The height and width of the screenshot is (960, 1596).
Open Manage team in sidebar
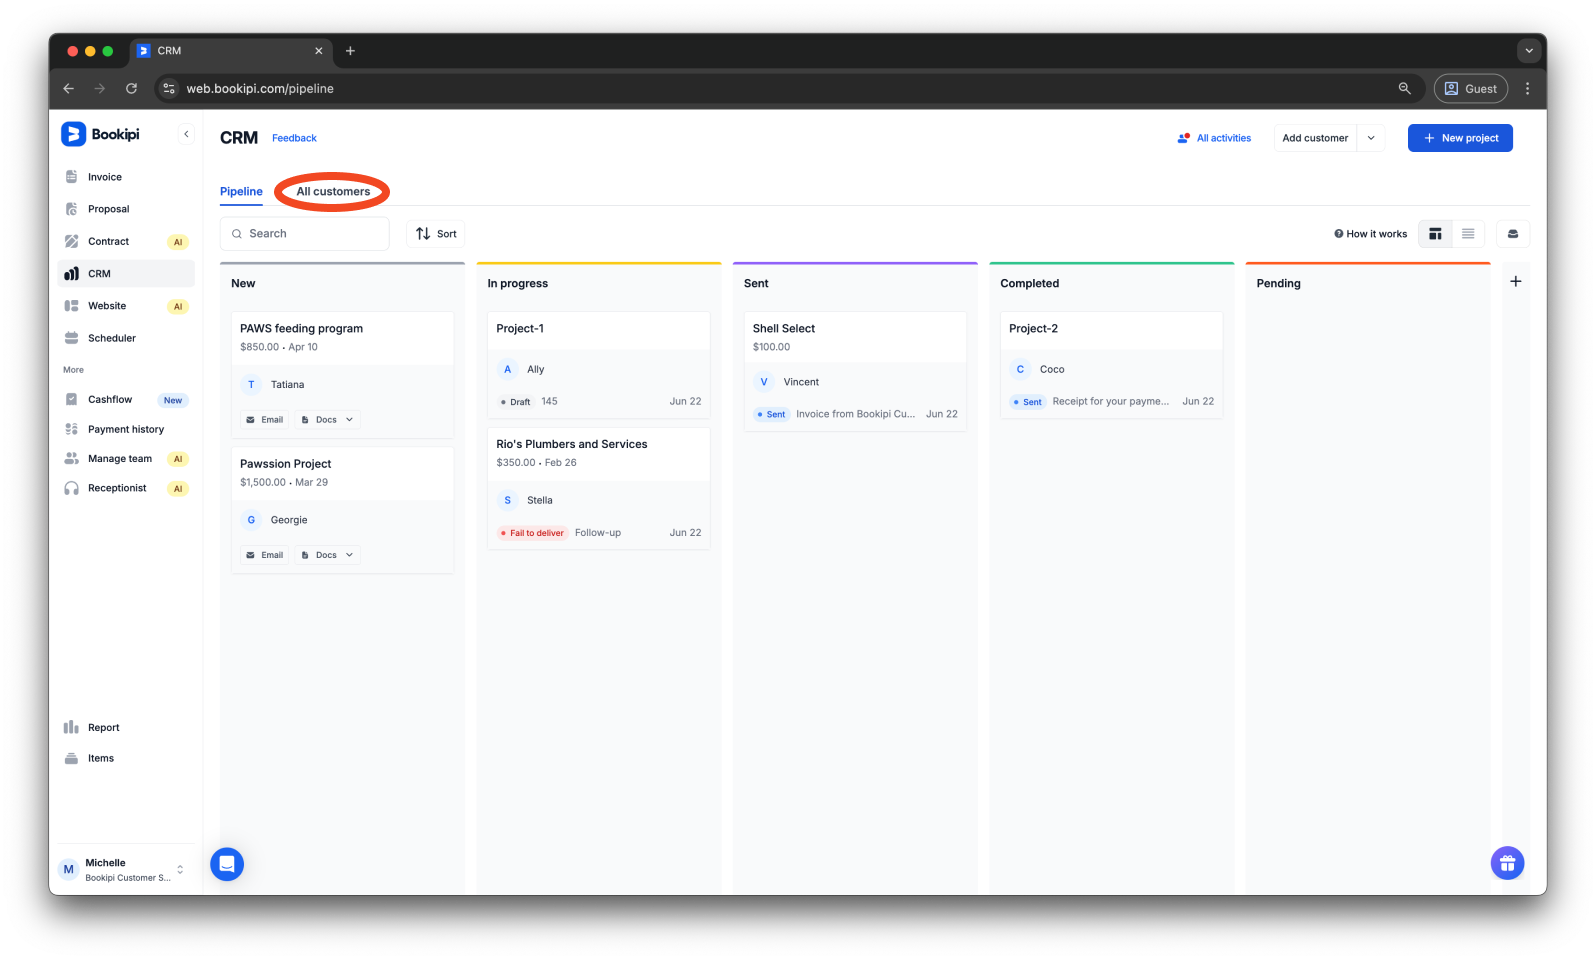point(126,459)
